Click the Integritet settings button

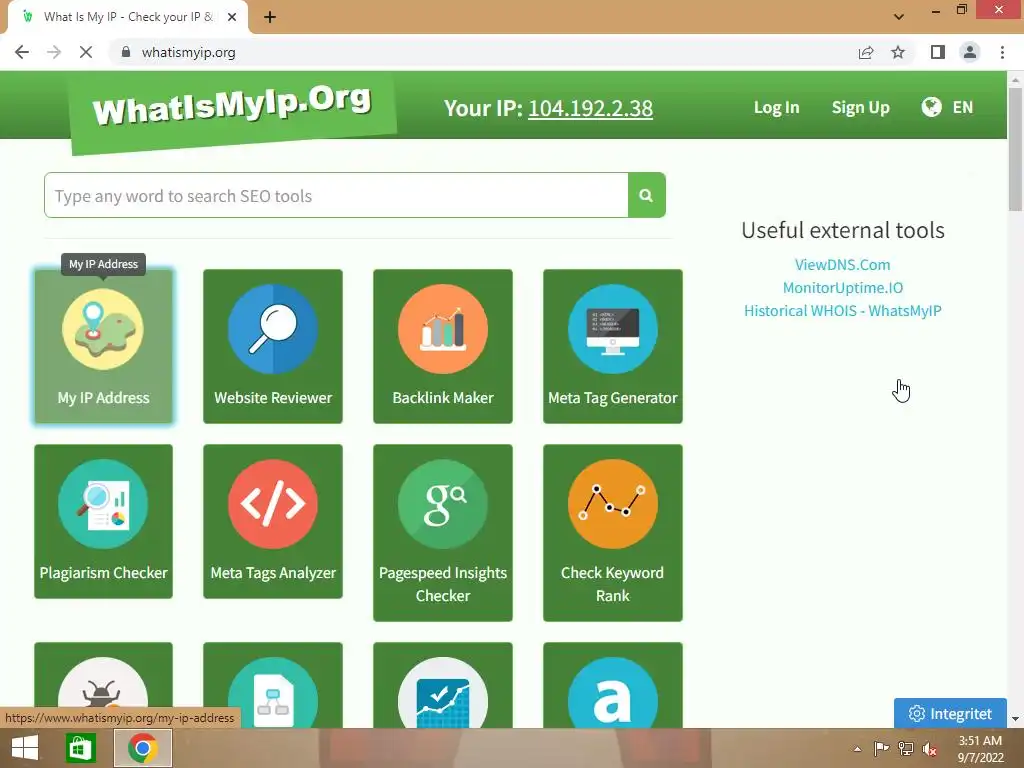[x=950, y=713]
